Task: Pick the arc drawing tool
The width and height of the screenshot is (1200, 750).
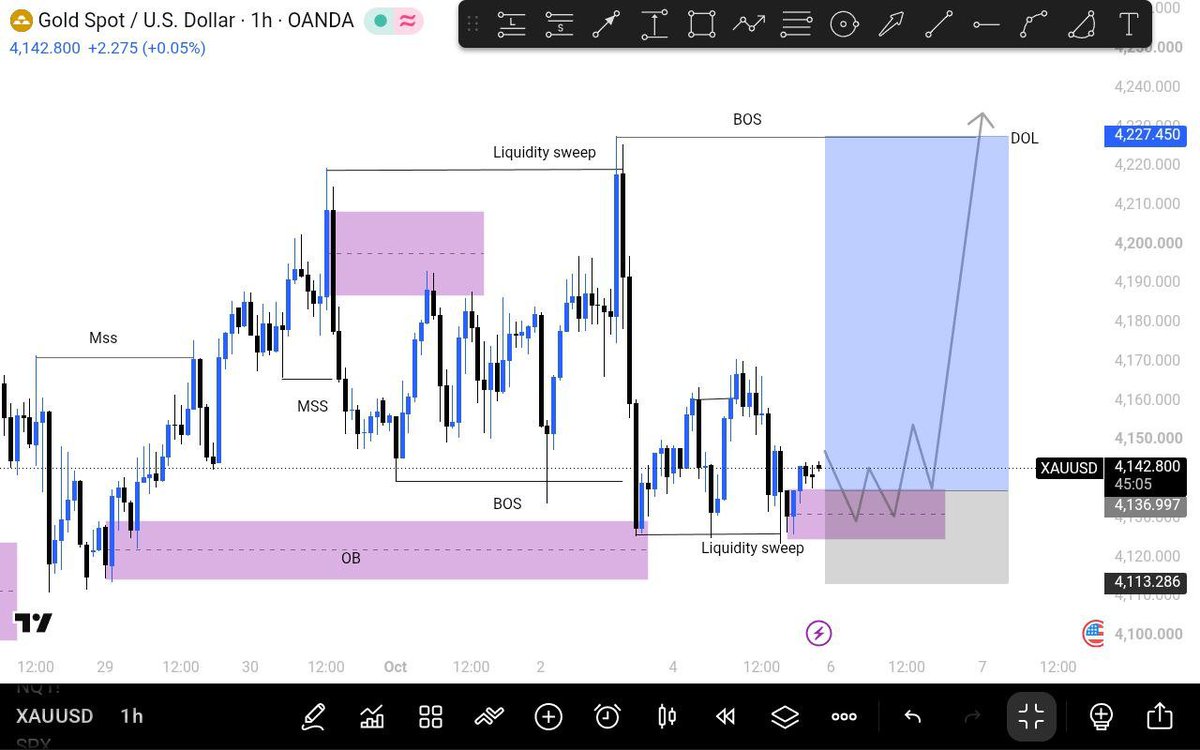Action: (x=1082, y=25)
